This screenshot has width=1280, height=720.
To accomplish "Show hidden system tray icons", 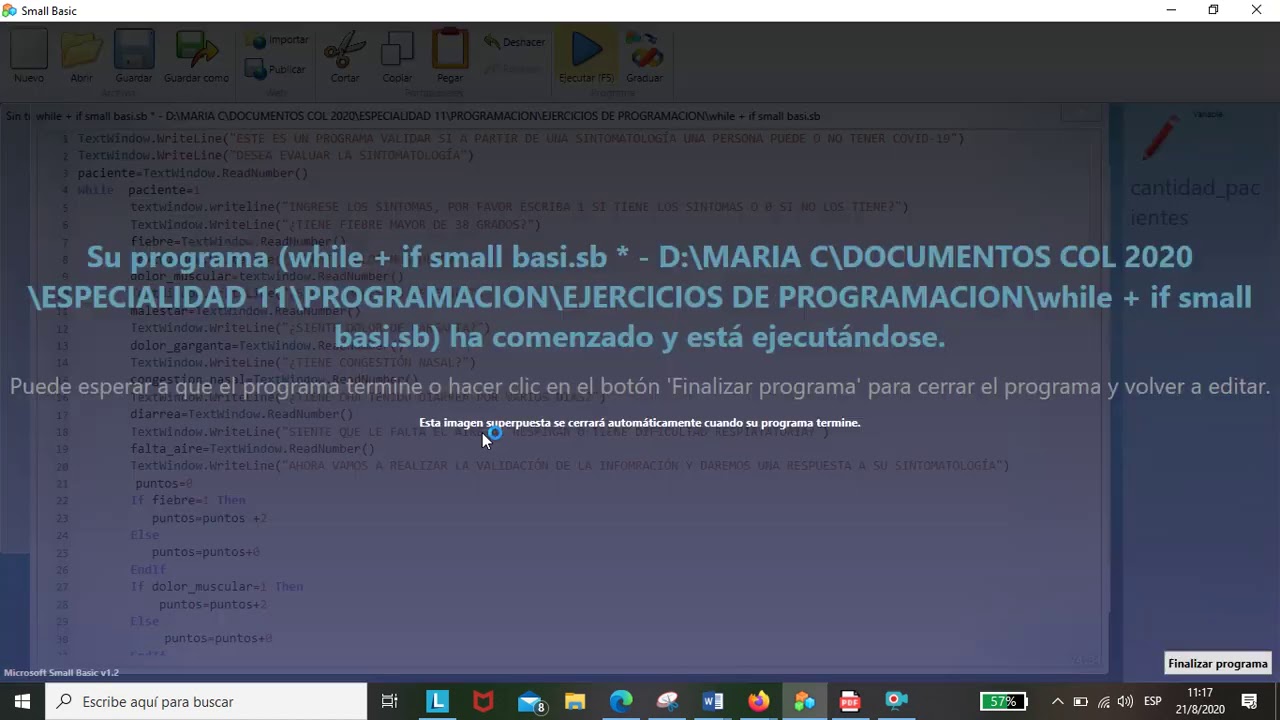I will pos(1057,702).
